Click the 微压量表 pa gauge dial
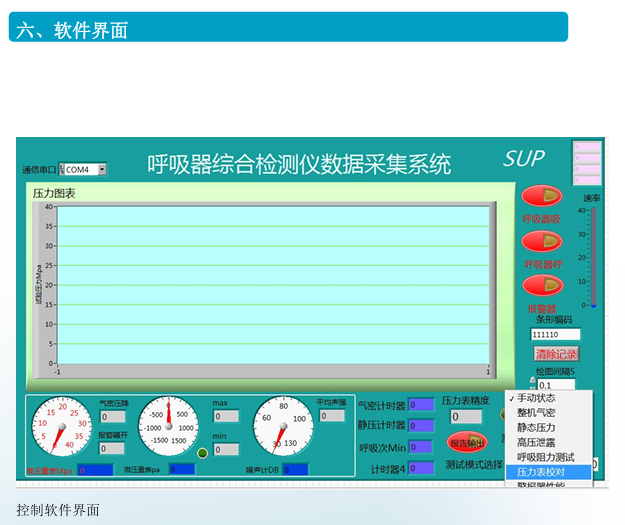625x525 pixels. tap(168, 428)
